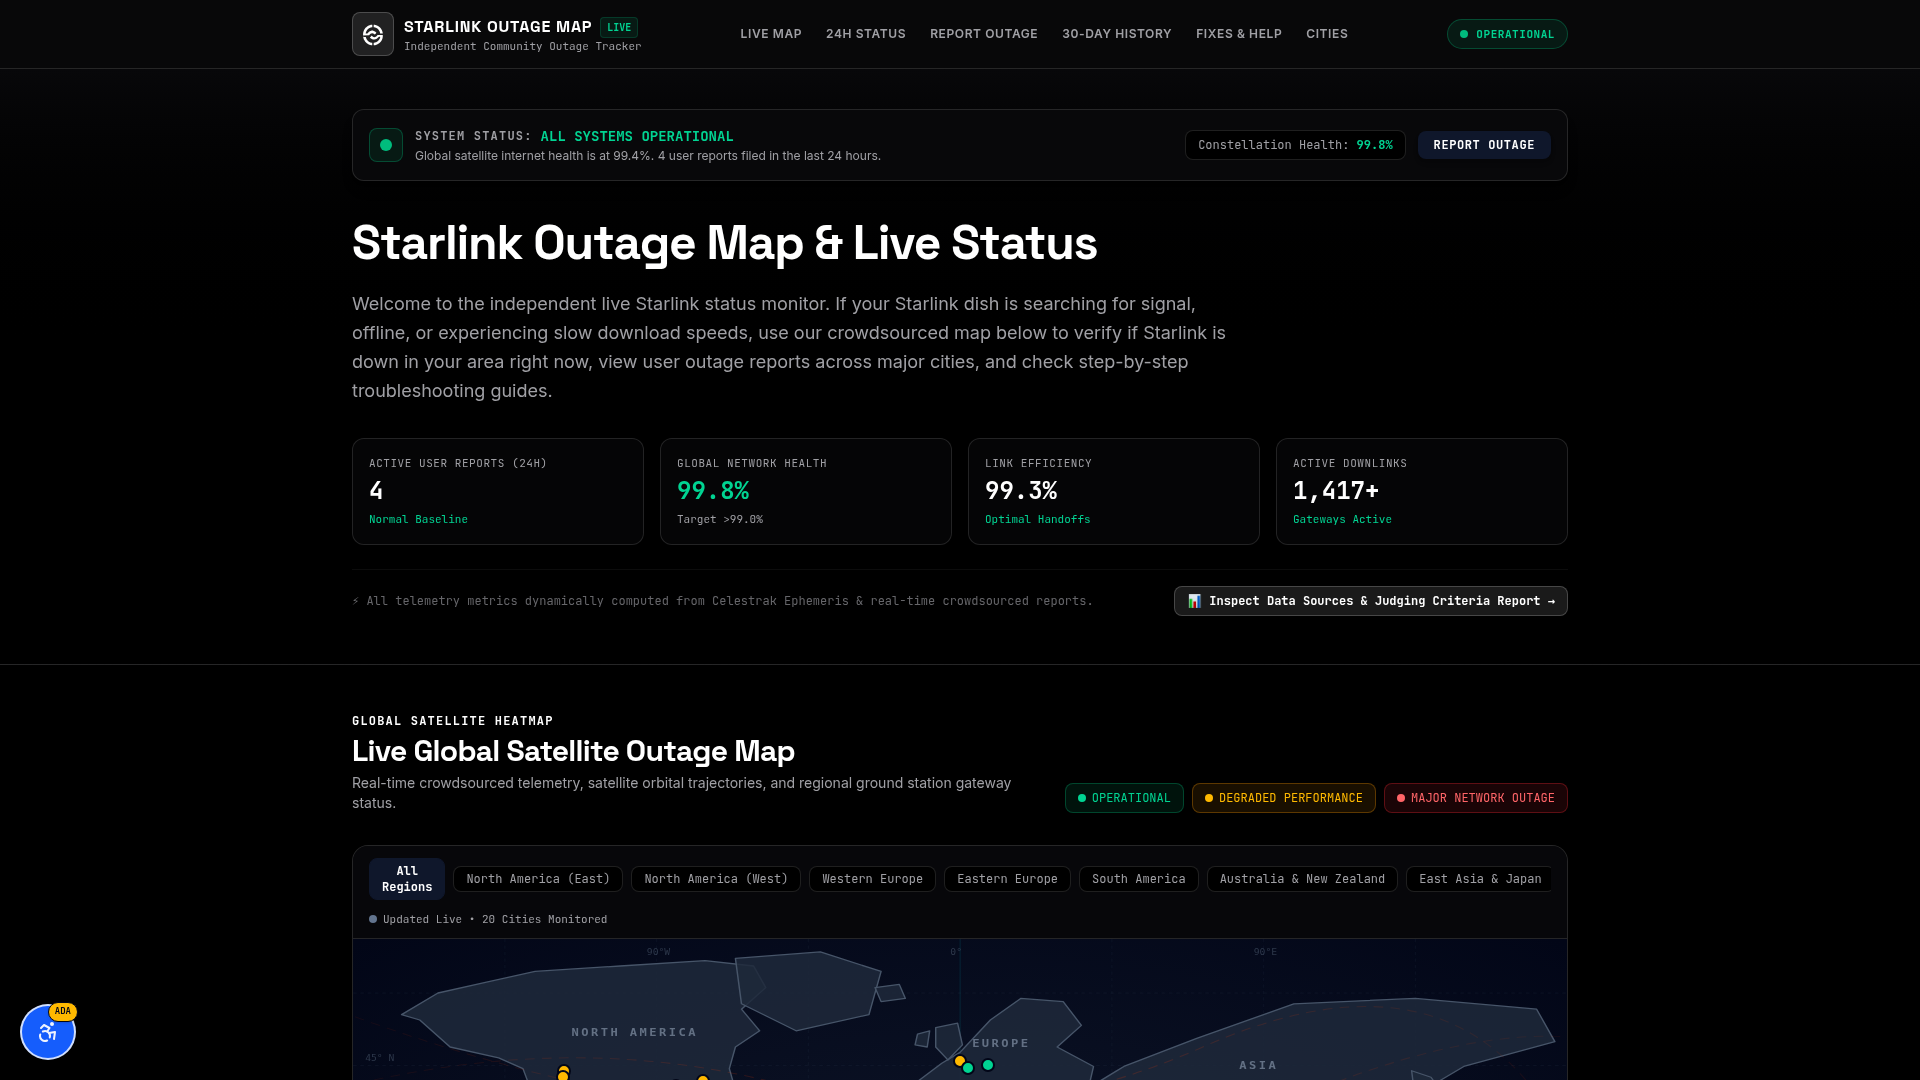Screen dimensions: 1920x1080
Task: Click the Starlink Outage Map logo icon
Action: [x=373, y=34]
